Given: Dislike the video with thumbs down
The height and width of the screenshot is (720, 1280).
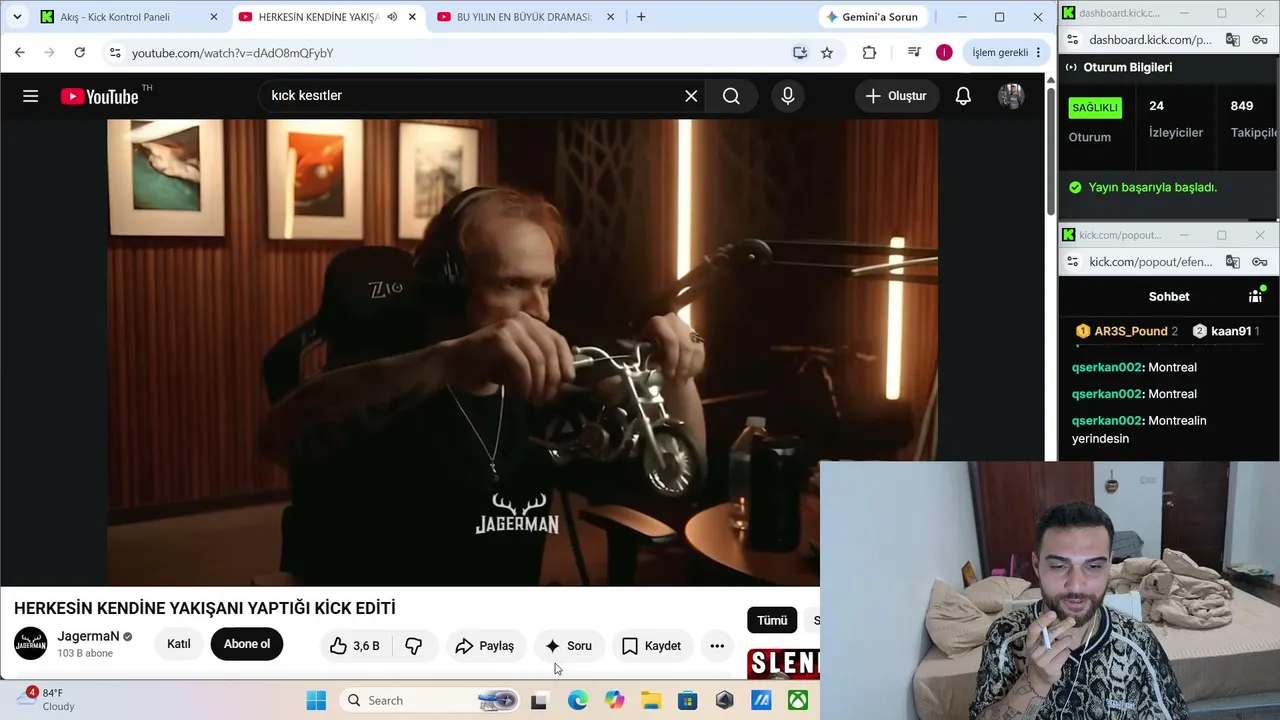Looking at the screenshot, I should 414,646.
